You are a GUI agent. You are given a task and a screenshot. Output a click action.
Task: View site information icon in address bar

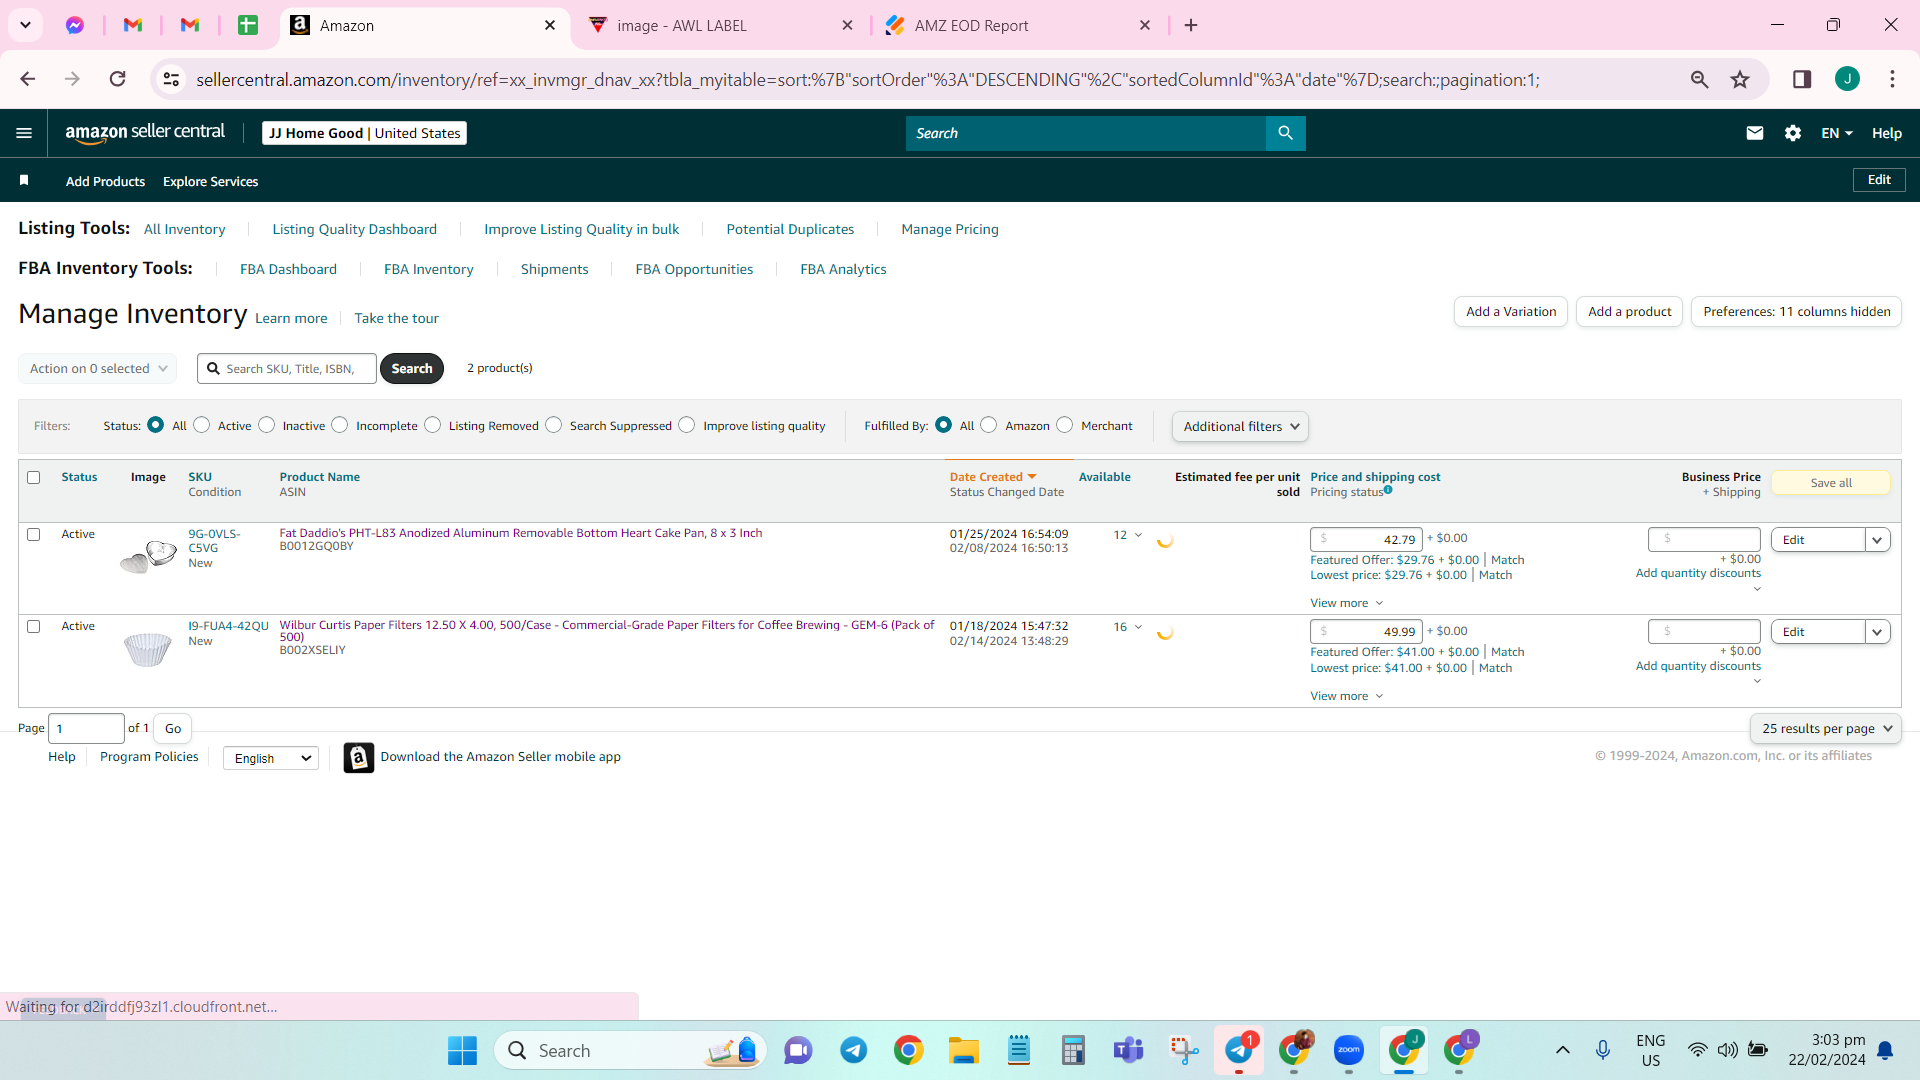[x=172, y=79]
